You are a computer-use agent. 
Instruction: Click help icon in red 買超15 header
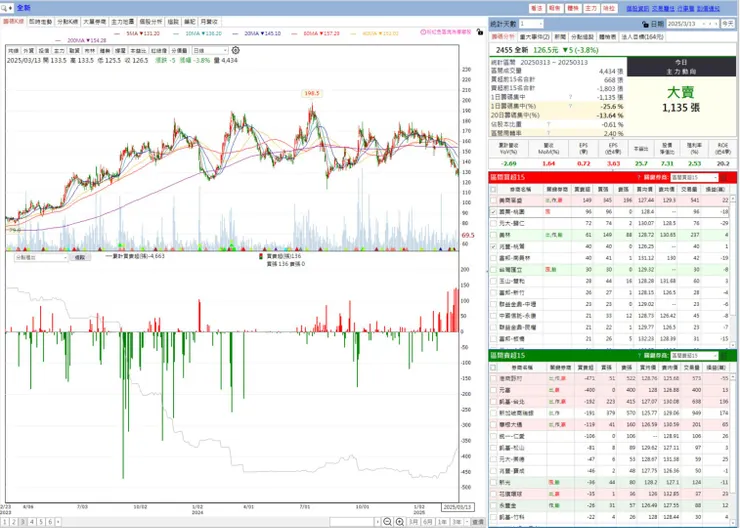pos(639,177)
